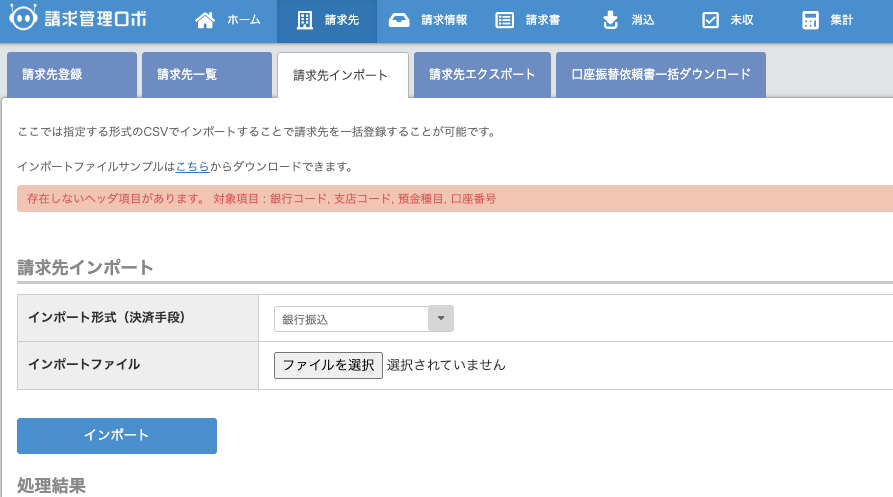The height and width of the screenshot is (497, 893).
Task: Click the list icon for 請求書
Action: [505, 20]
